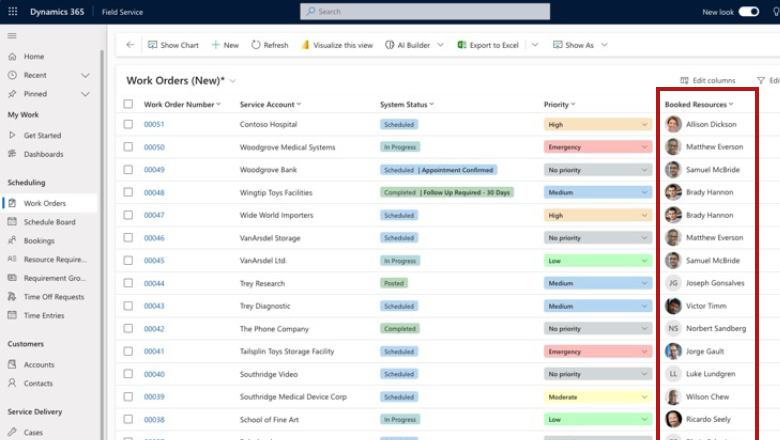Viewport: 780px width, 440px height.
Task: Select checkbox for work order 00048
Action: tap(128, 192)
